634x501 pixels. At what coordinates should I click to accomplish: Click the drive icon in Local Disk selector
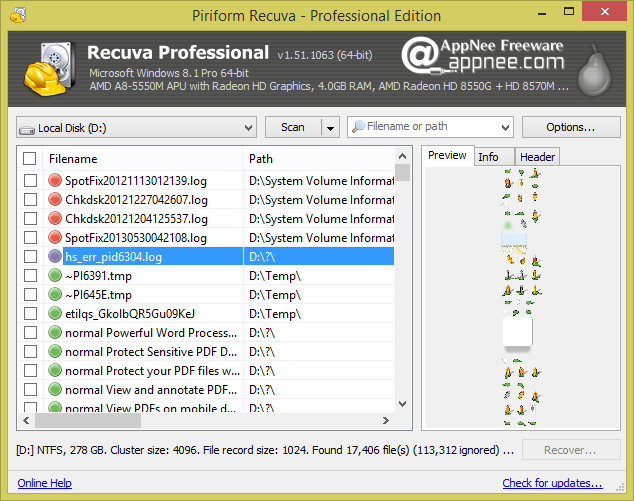[27, 129]
